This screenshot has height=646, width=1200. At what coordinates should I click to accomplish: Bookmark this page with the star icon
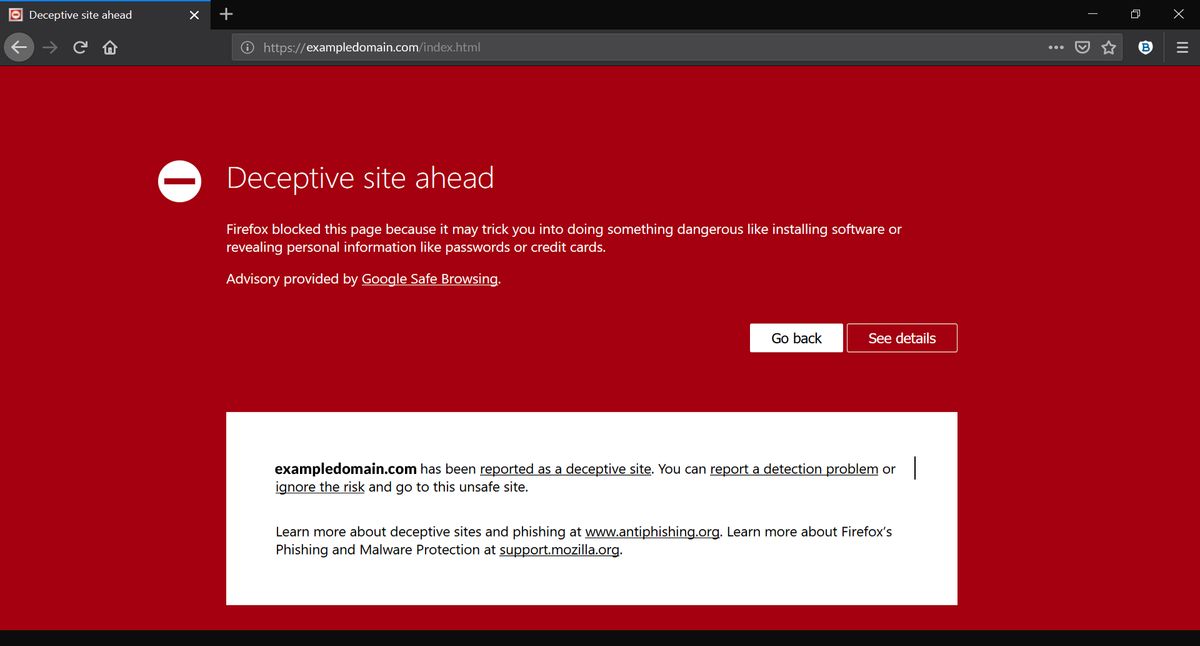1108,47
